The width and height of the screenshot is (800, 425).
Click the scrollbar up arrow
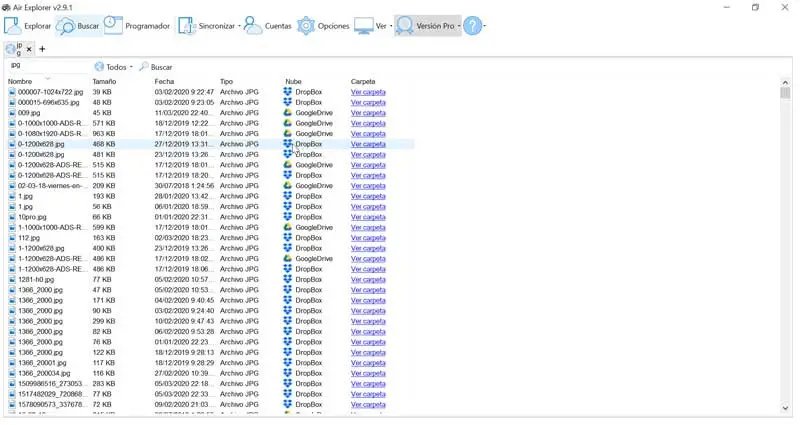click(x=785, y=82)
